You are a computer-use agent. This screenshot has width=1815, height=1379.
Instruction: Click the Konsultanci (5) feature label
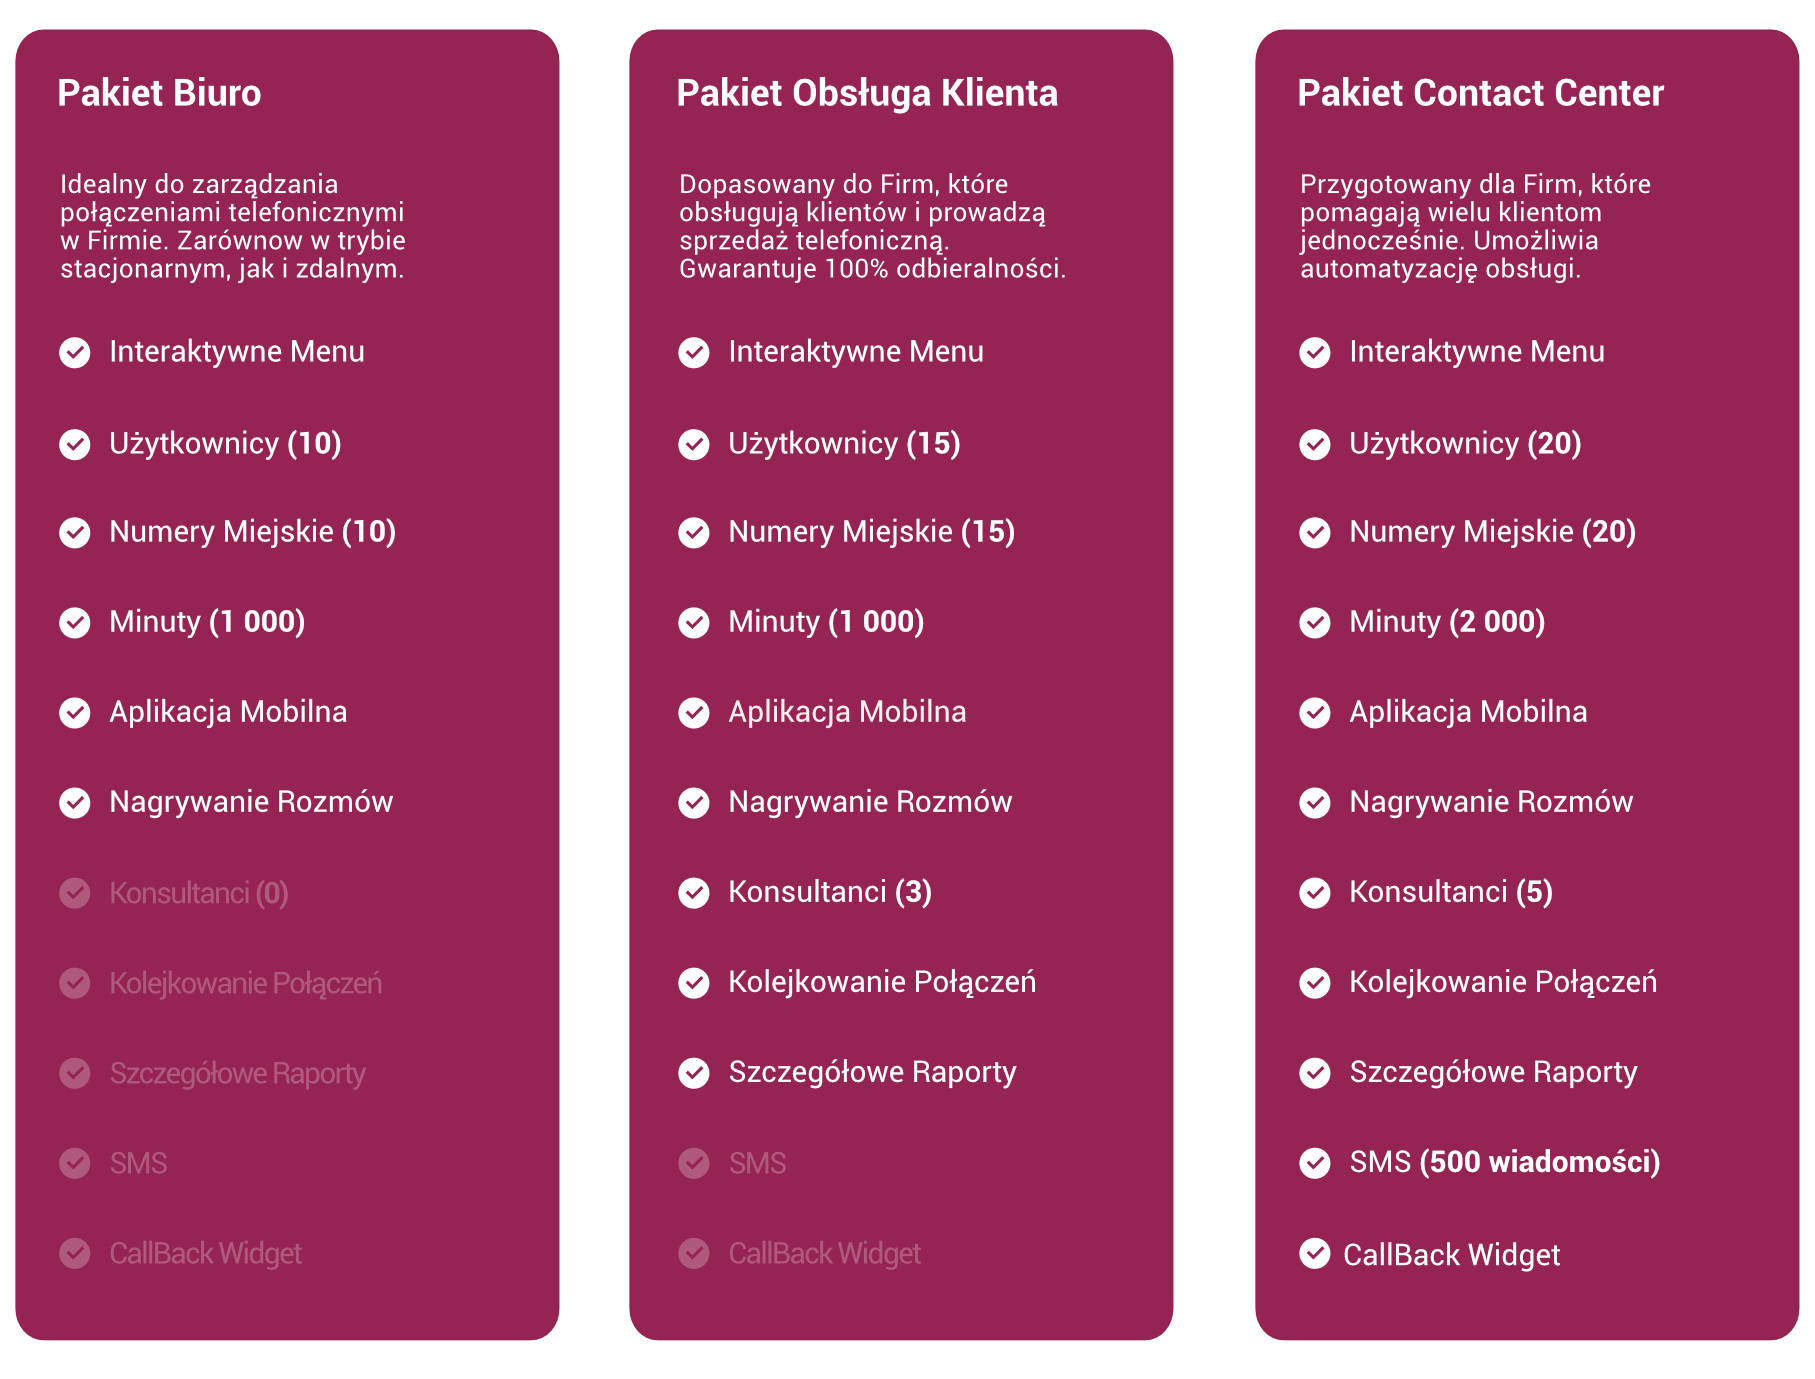point(1451,892)
